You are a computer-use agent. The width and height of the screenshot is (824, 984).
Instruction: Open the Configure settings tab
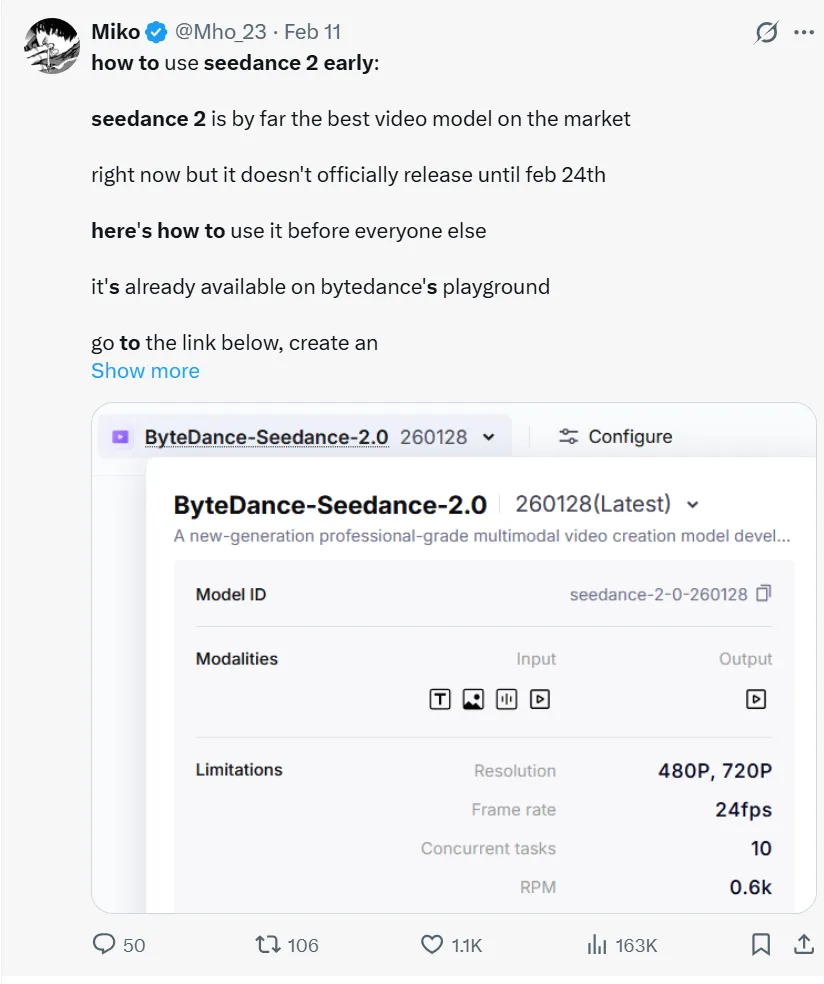coord(615,437)
